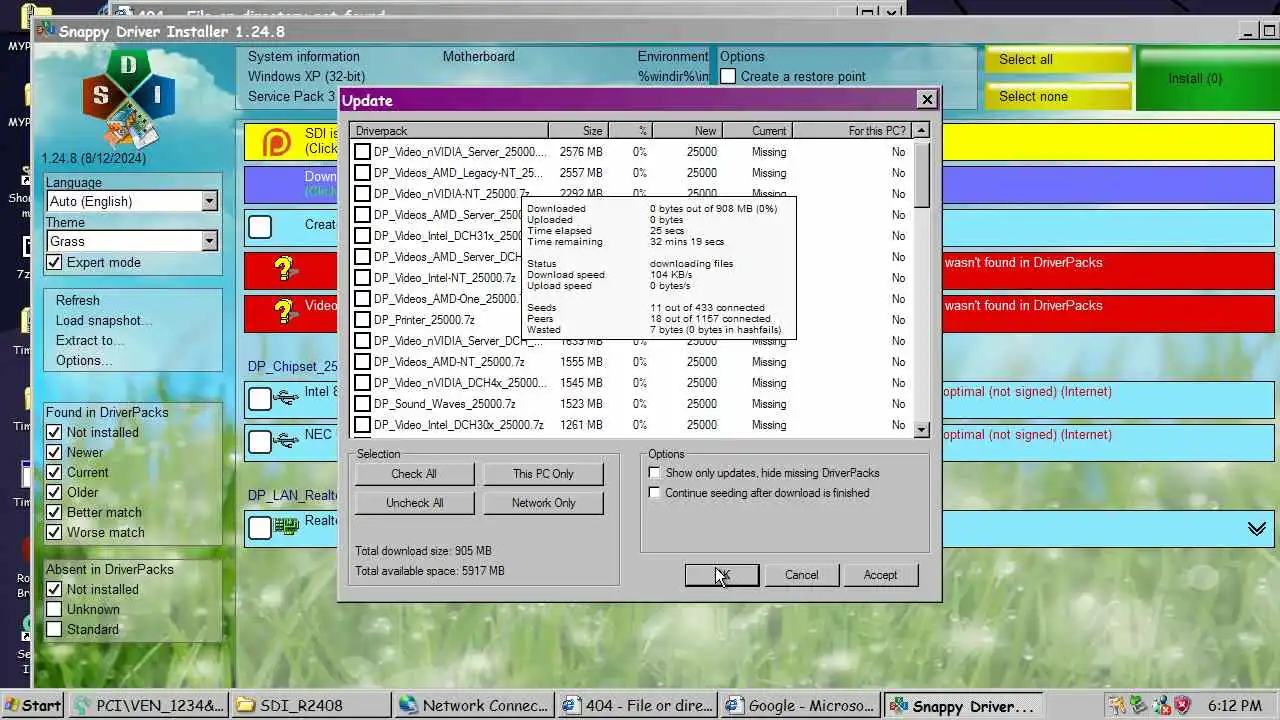Click the Check All button

[x=414, y=474]
